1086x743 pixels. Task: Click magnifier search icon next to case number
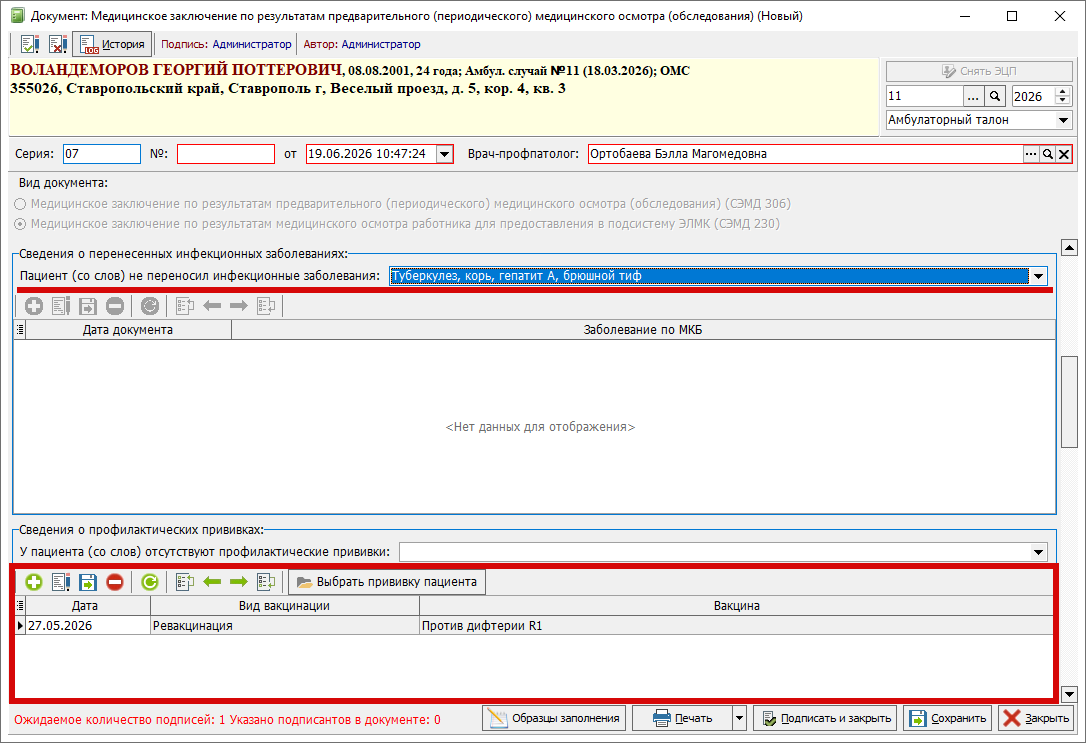click(x=995, y=96)
